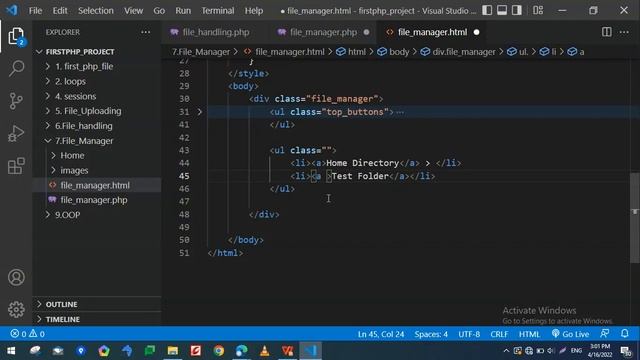The image size is (640, 360).
Task: Change language mode HTML
Action: pyautogui.click(x=529, y=334)
